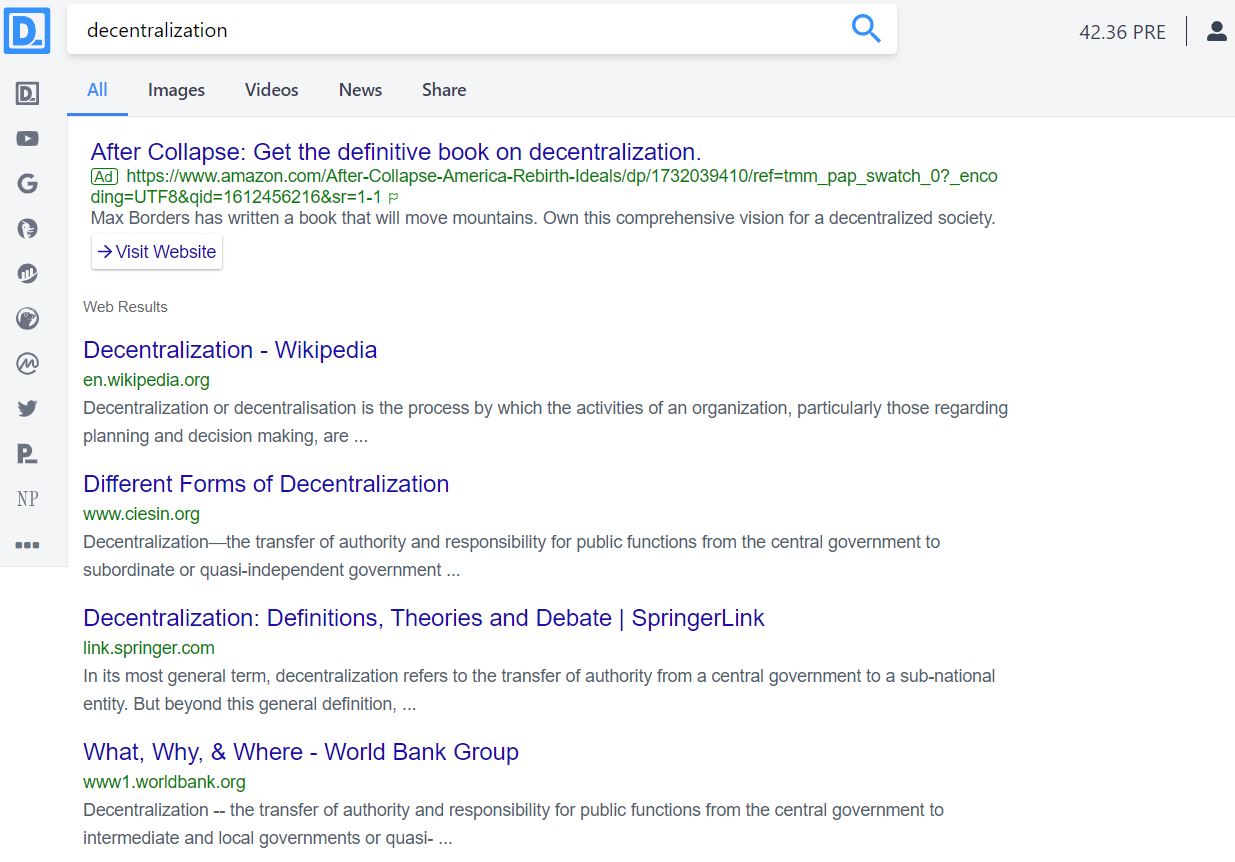The height and width of the screenshot is (862, 1235).
Task: Open Different Forms of Decentralization result
Action: 266,484
